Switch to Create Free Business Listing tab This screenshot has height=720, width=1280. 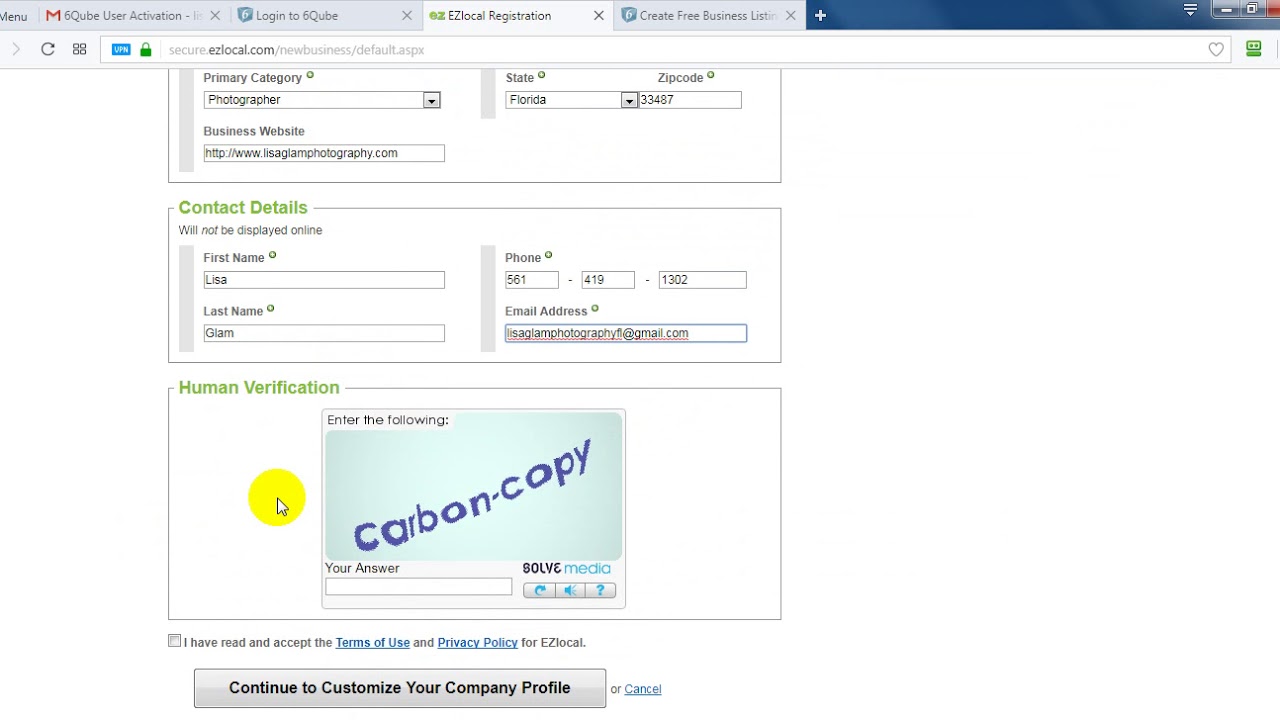coord(698,15)
